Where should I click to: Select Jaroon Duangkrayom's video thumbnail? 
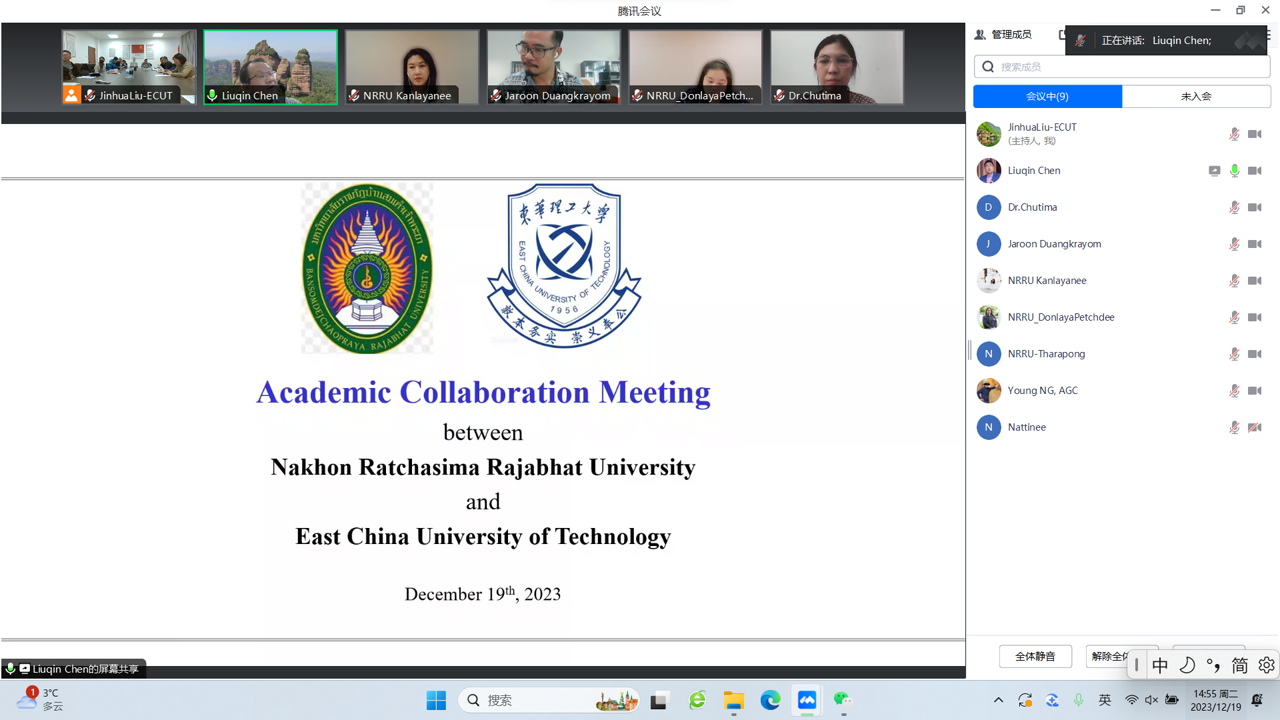point(554,67)
